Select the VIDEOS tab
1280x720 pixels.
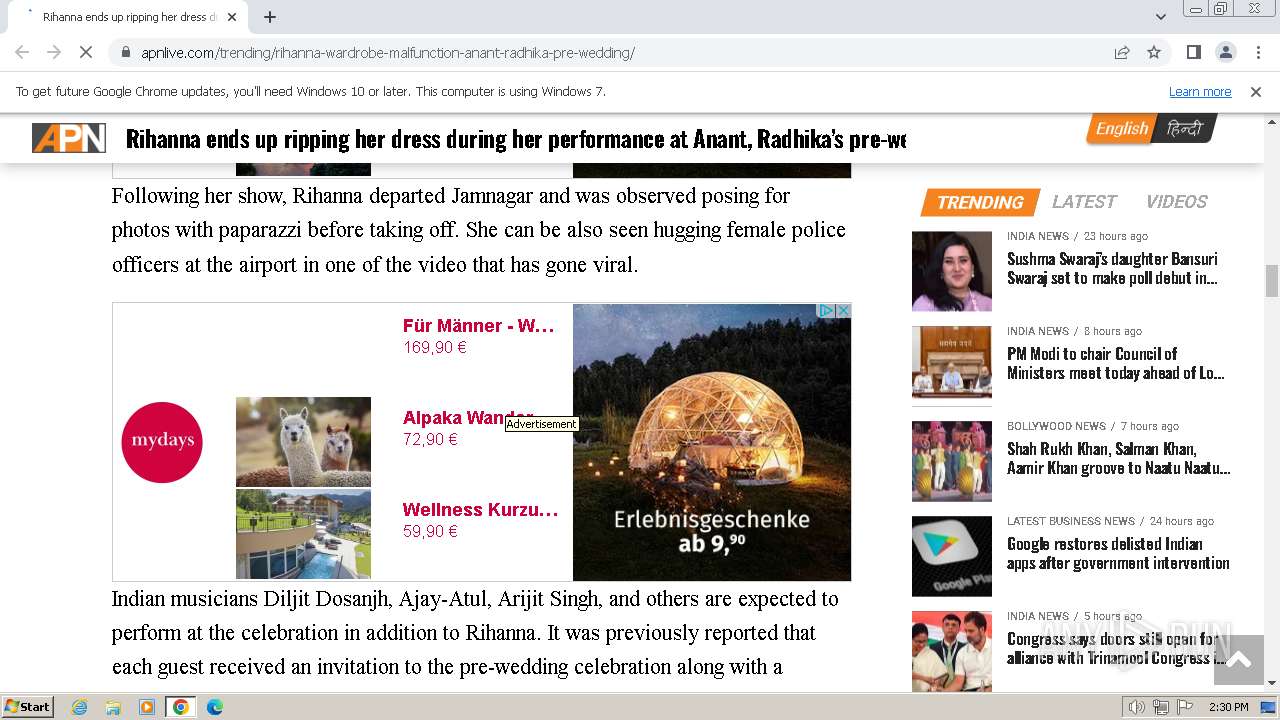[1176, 202]
